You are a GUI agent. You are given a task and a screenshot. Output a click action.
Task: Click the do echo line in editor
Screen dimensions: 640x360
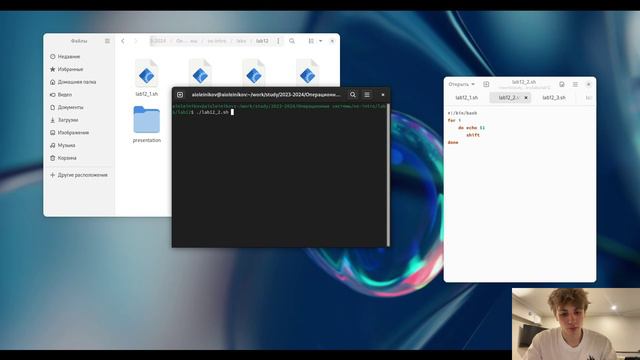(471, 128)
